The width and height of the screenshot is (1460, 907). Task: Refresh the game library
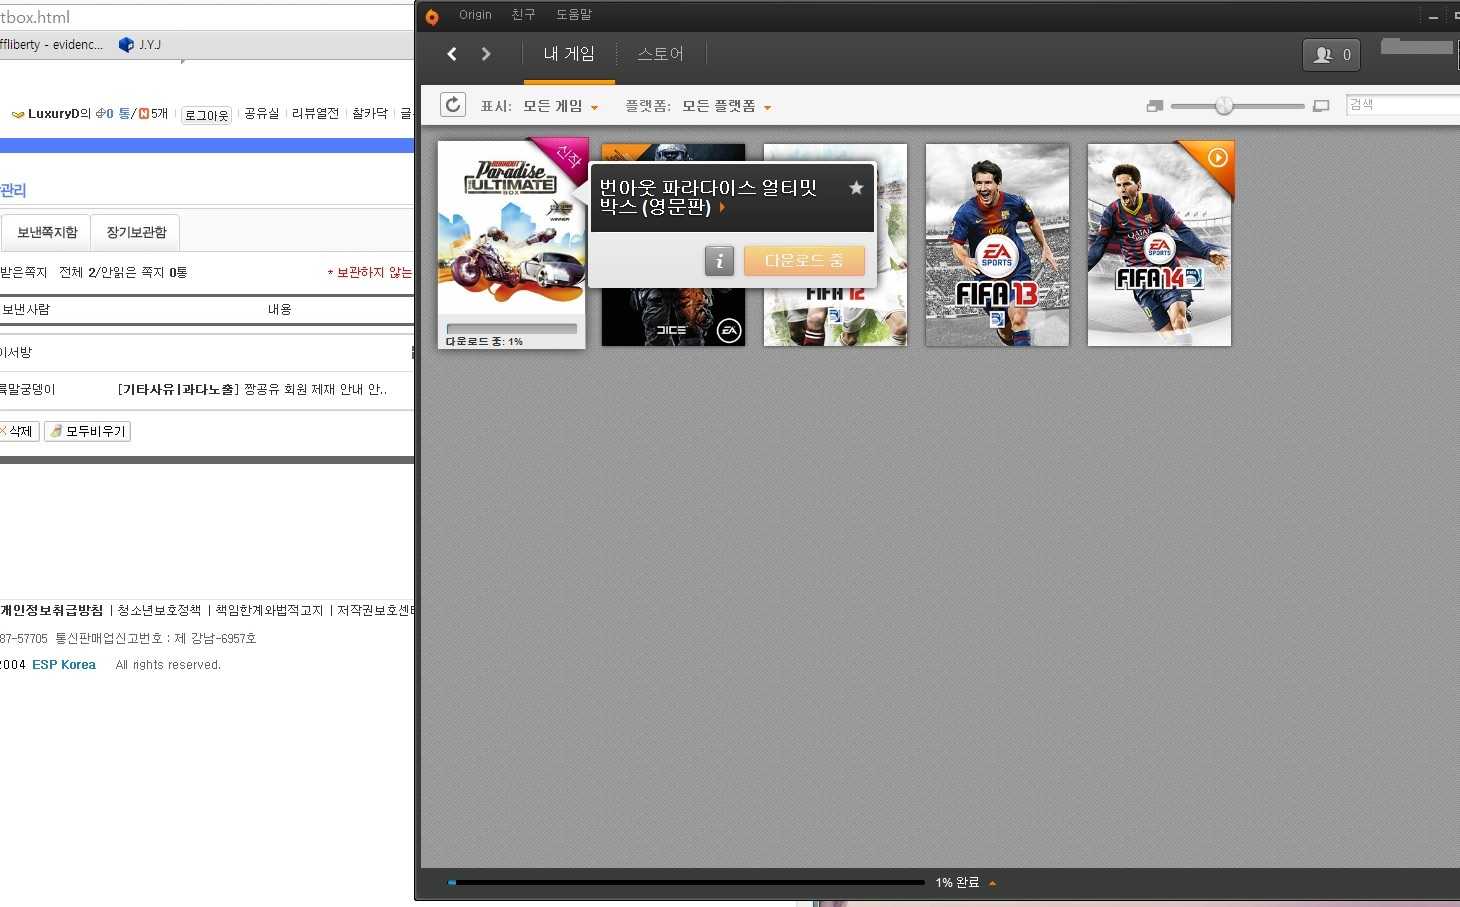[453, 105]
